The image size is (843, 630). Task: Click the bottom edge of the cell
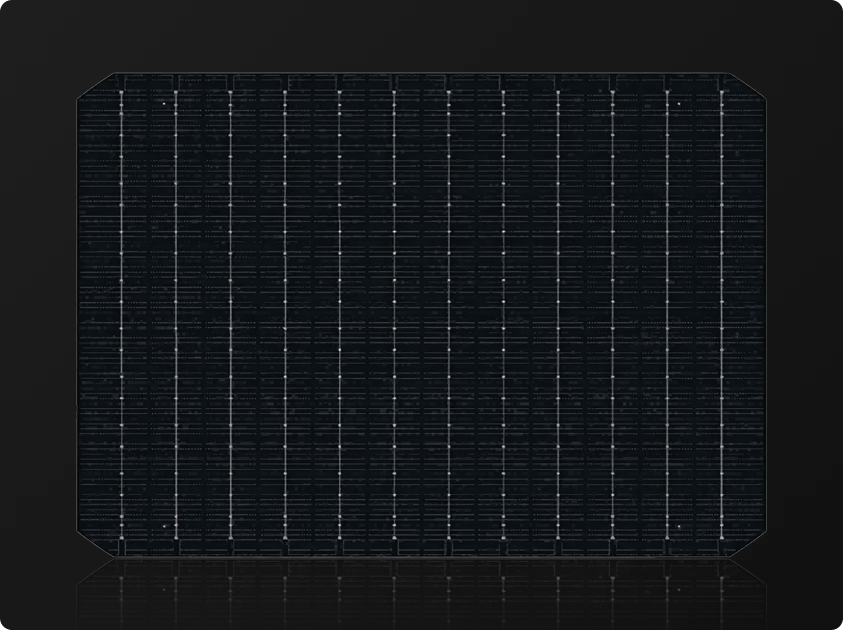point(421,558)
